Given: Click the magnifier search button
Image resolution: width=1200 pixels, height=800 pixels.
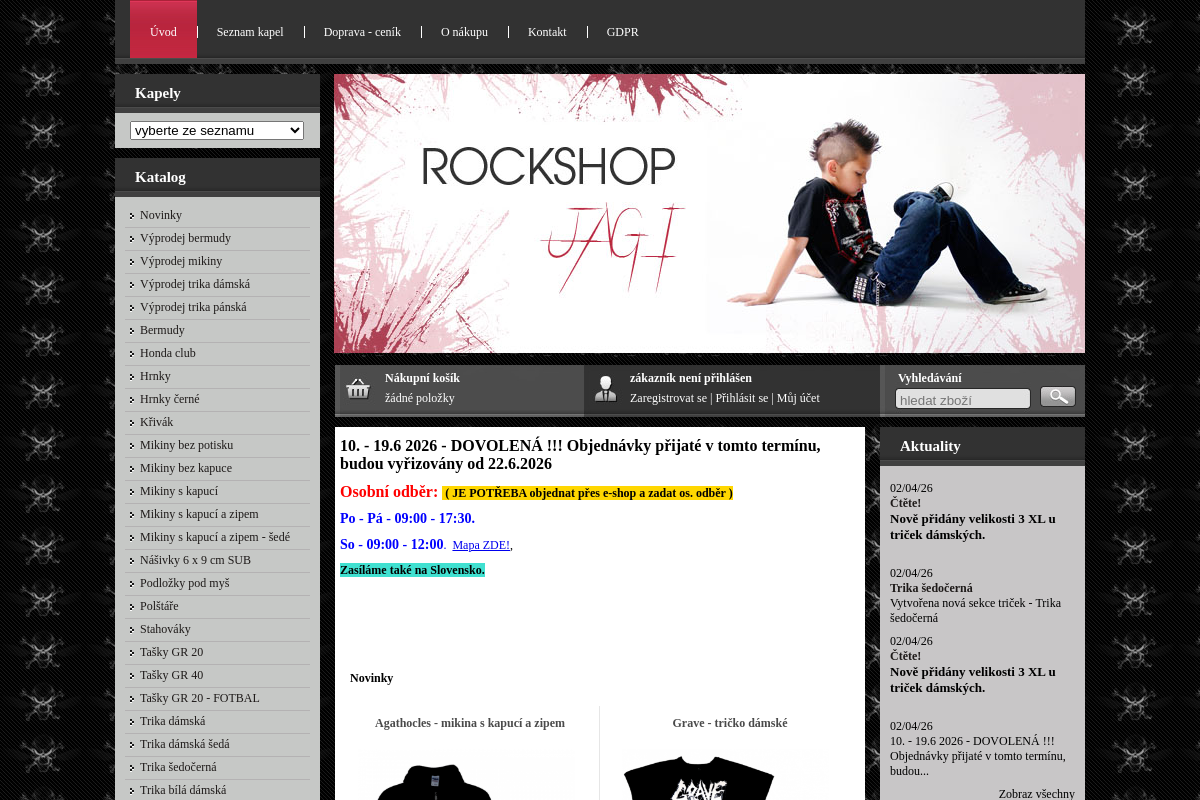Looking at the screenshot, I should pyautogui.click(x=1058, y=397).
